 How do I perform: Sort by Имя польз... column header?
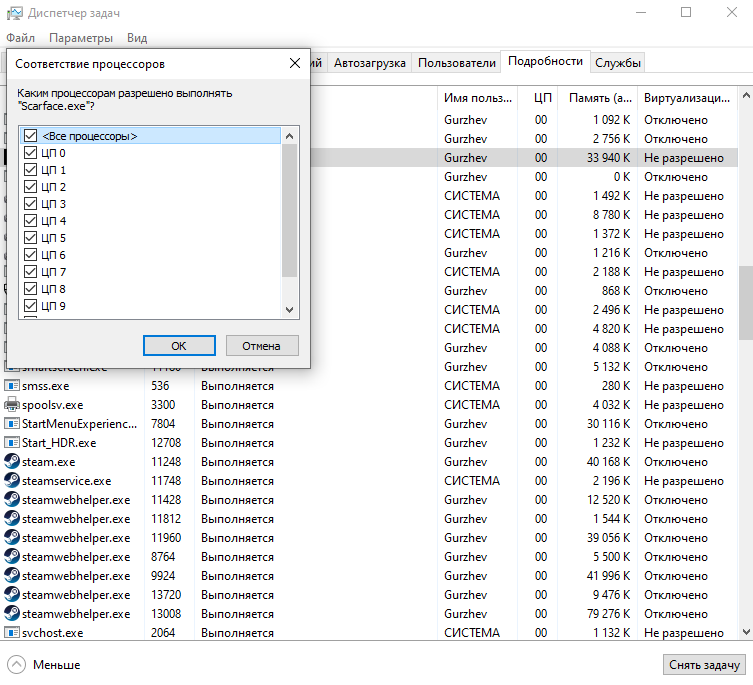point(477,98)
